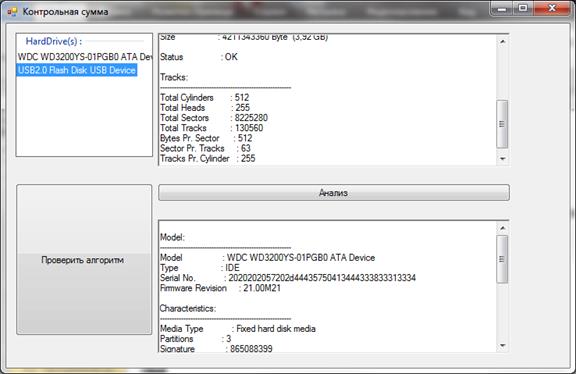Click the application icon in title bar
Viewport: 576px width, 374px height.
pyautogui.click(x=12, y=12)
